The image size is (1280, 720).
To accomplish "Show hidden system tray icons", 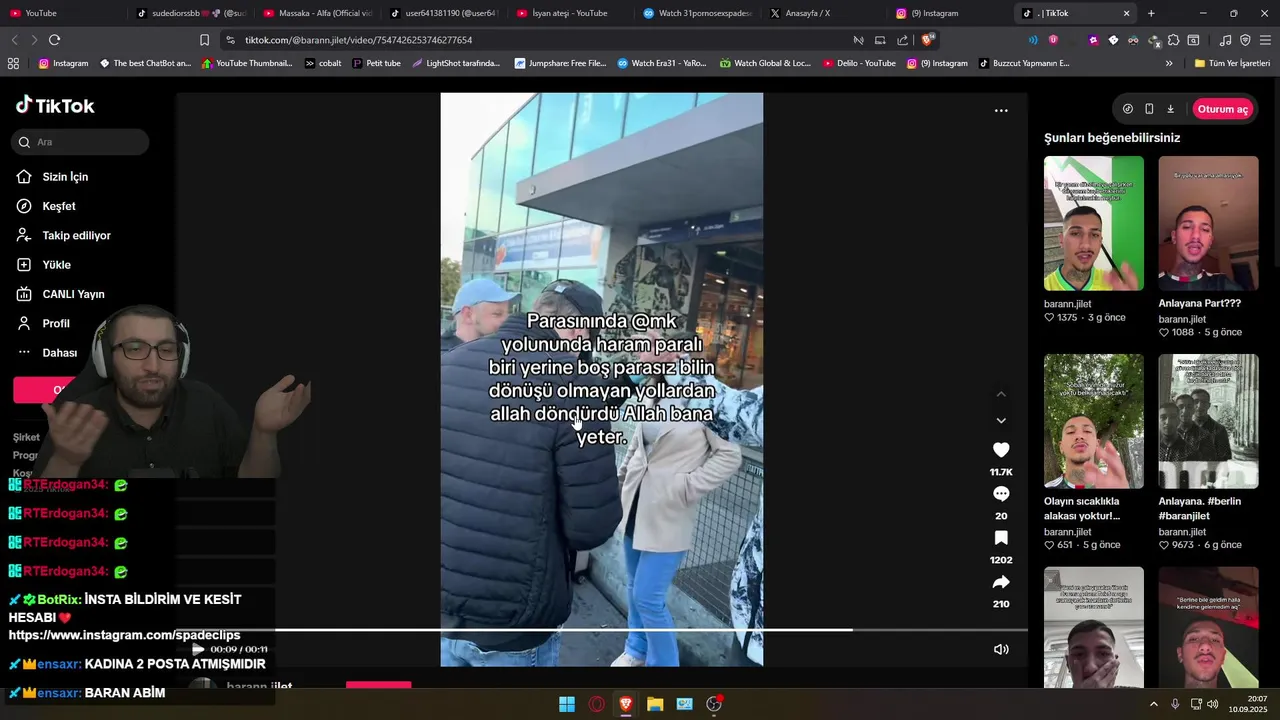I will [1154, 704].
